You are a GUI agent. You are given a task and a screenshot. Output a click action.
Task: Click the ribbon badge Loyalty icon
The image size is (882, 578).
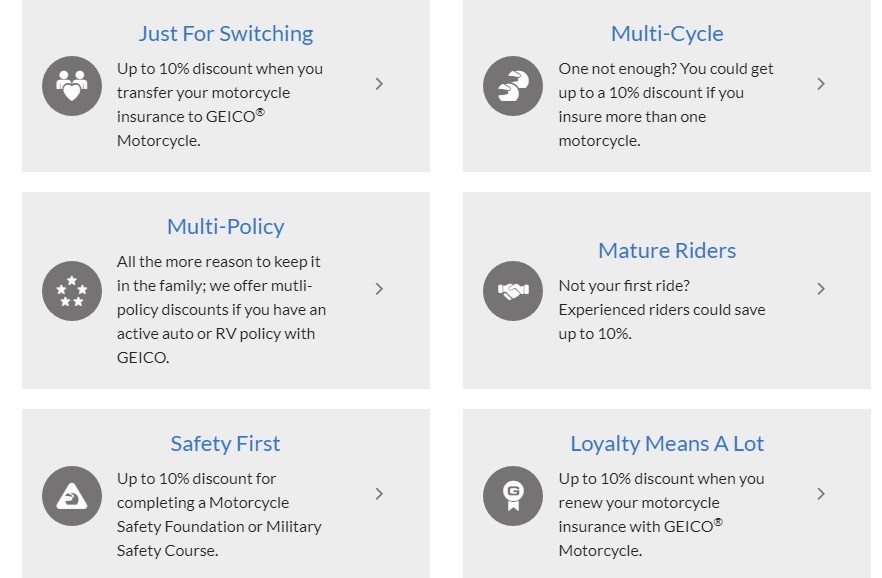click(x=513, y=496)
